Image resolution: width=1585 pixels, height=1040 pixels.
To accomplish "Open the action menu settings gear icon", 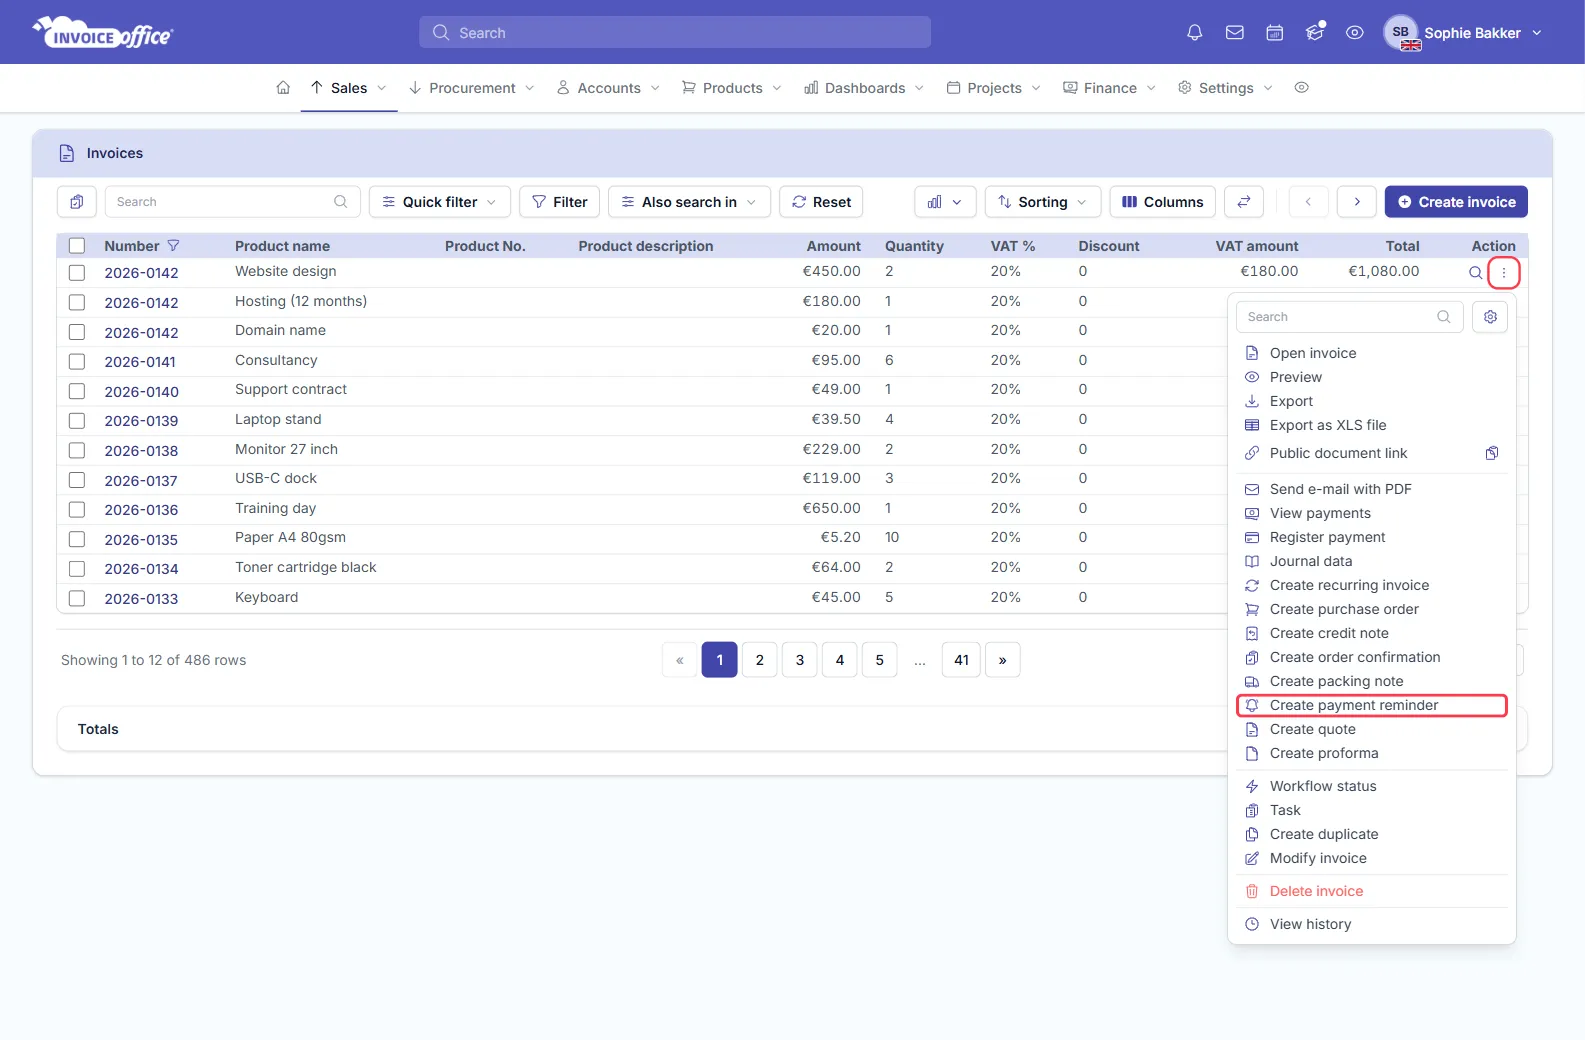I will (1490, 317).
